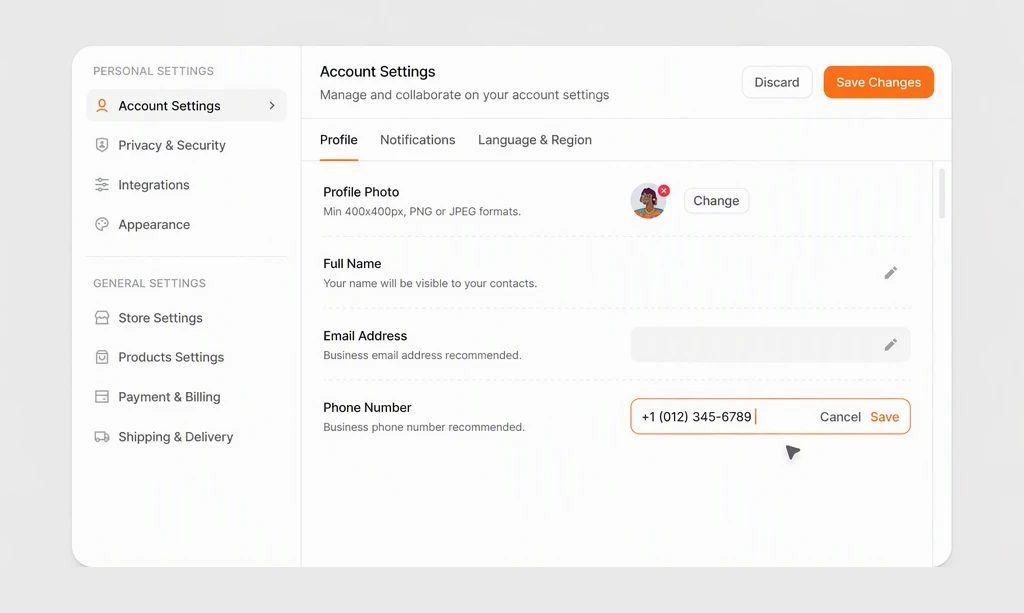Click the Discard button
Viewport: 1024px width, 613px height.
click(x=777, y=82)
